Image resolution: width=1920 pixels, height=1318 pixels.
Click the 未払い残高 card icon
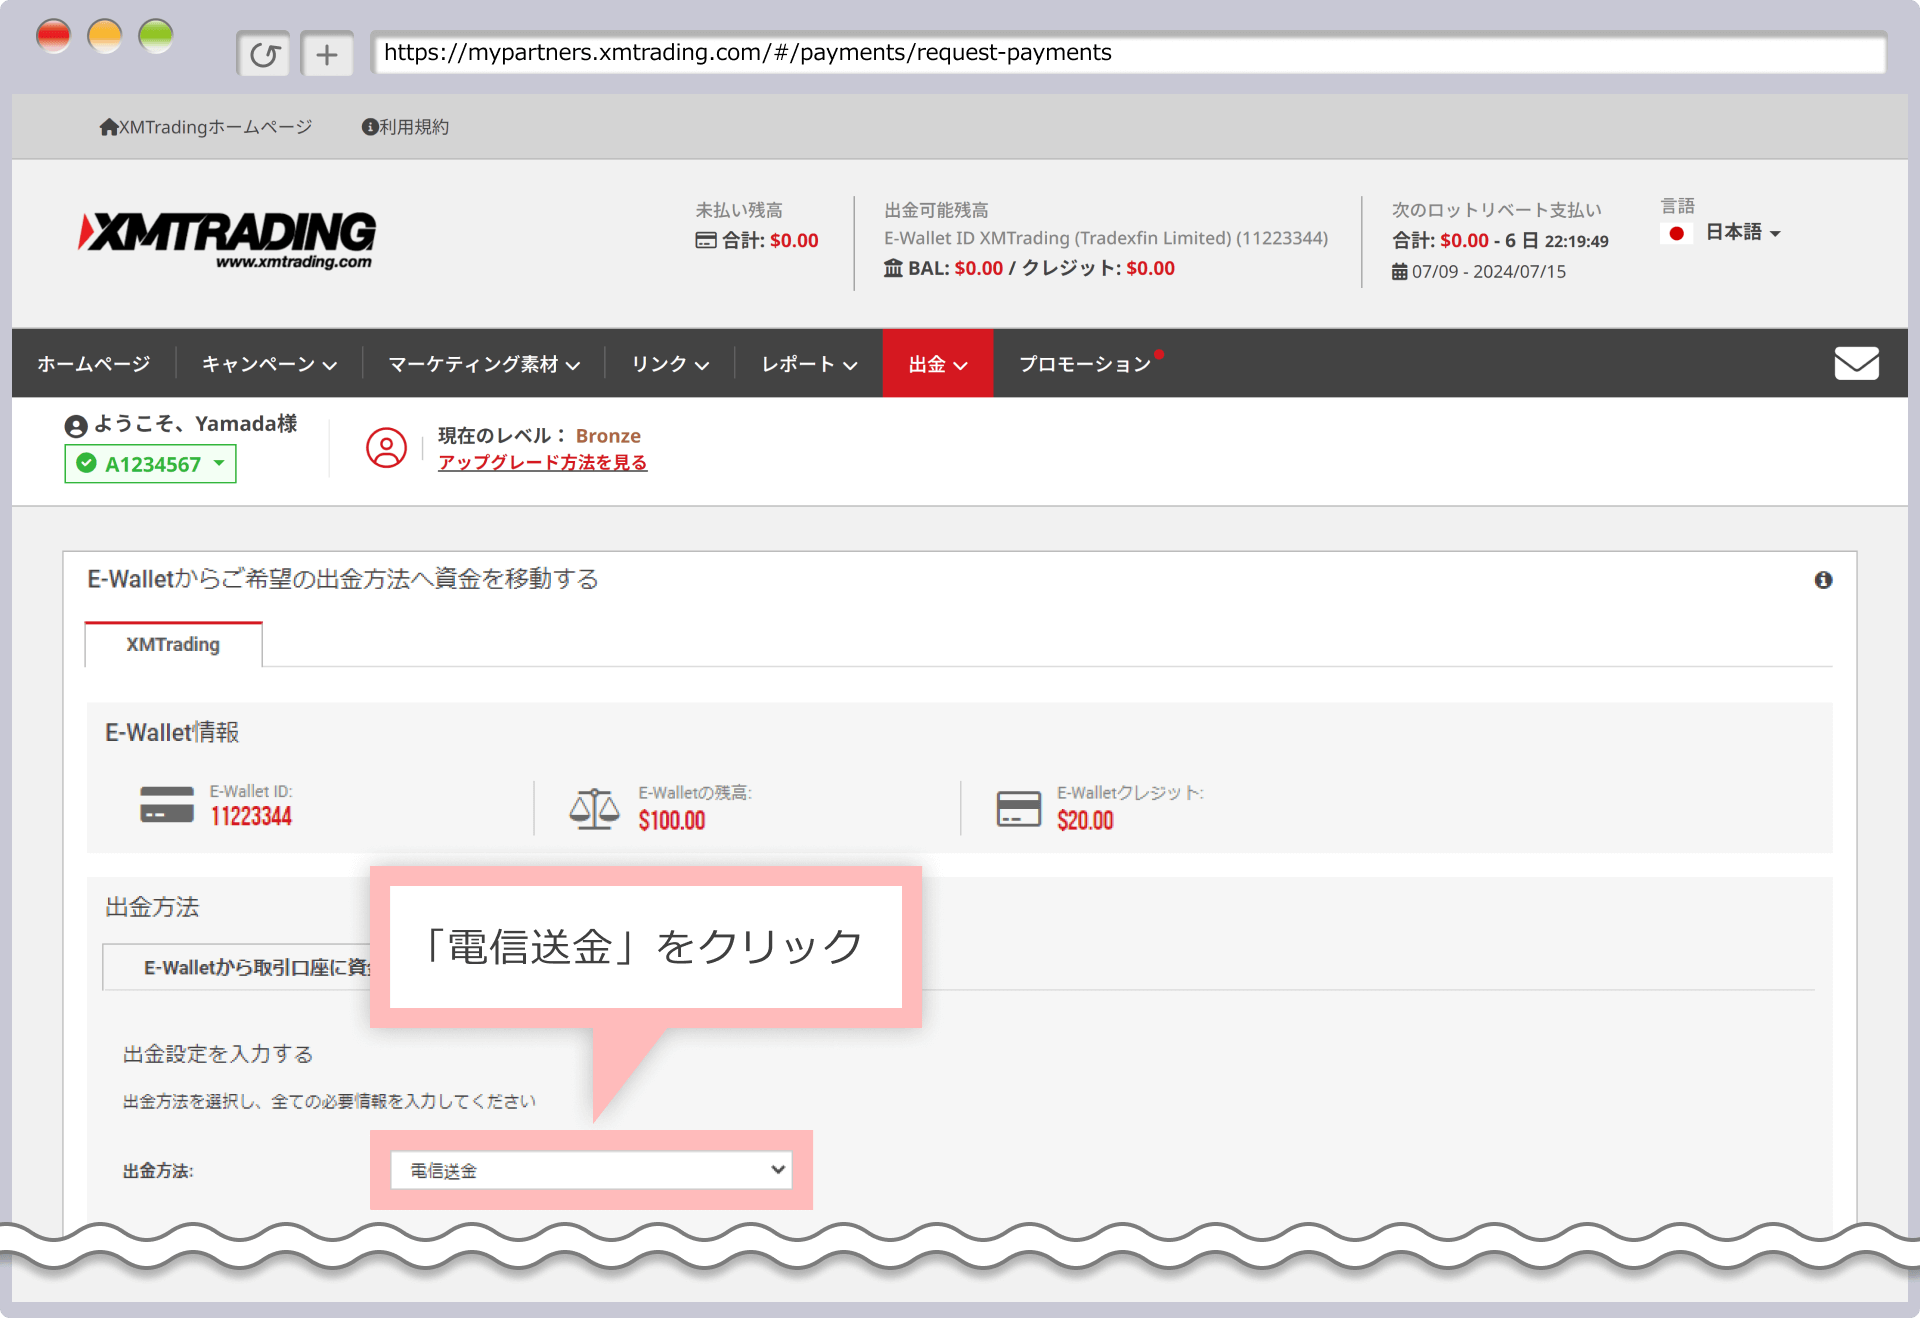click(706, 240)
